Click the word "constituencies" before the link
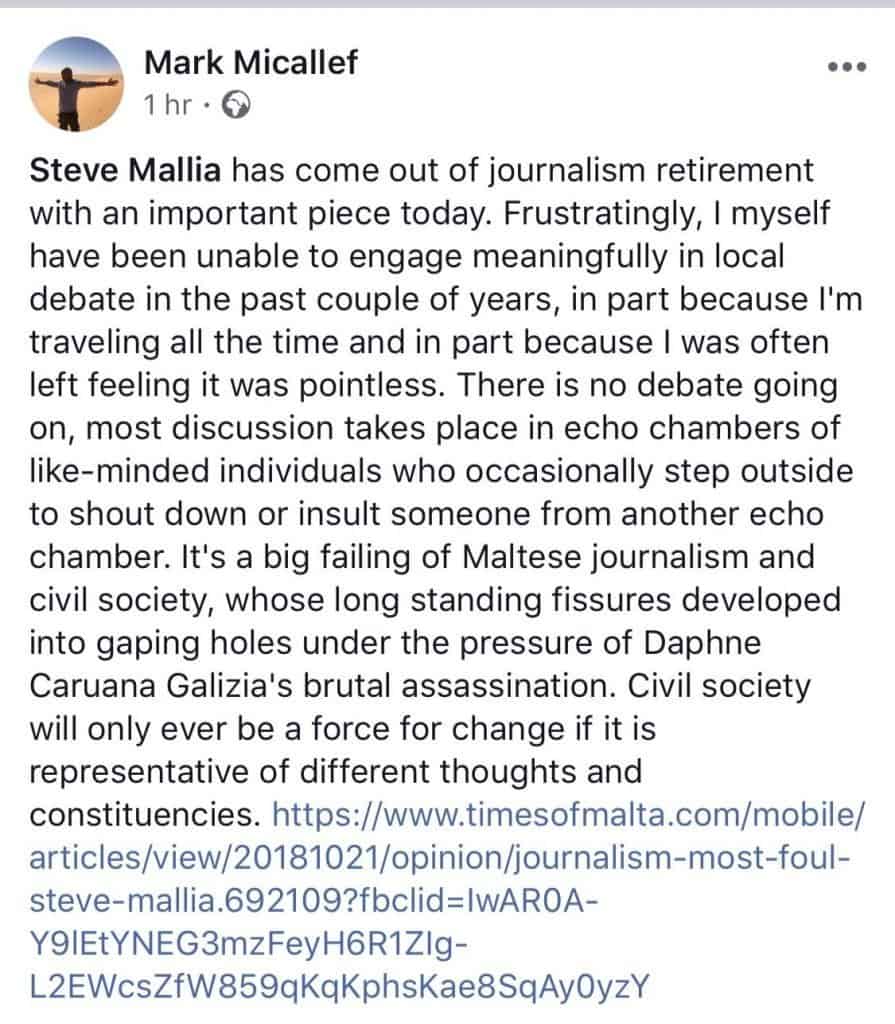This screenshot has height=1024, width=895. (138, 815)
